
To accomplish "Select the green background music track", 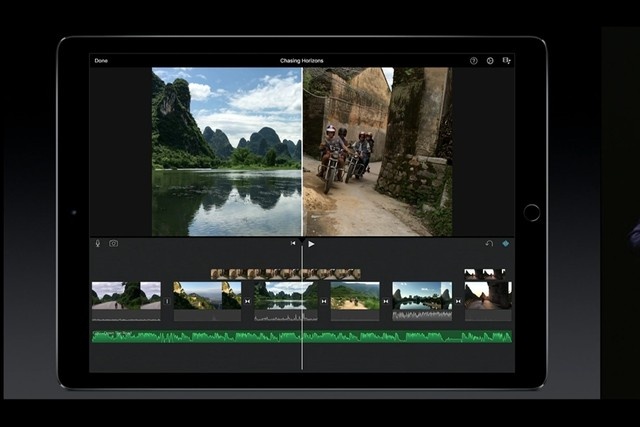I will [302, 337].
